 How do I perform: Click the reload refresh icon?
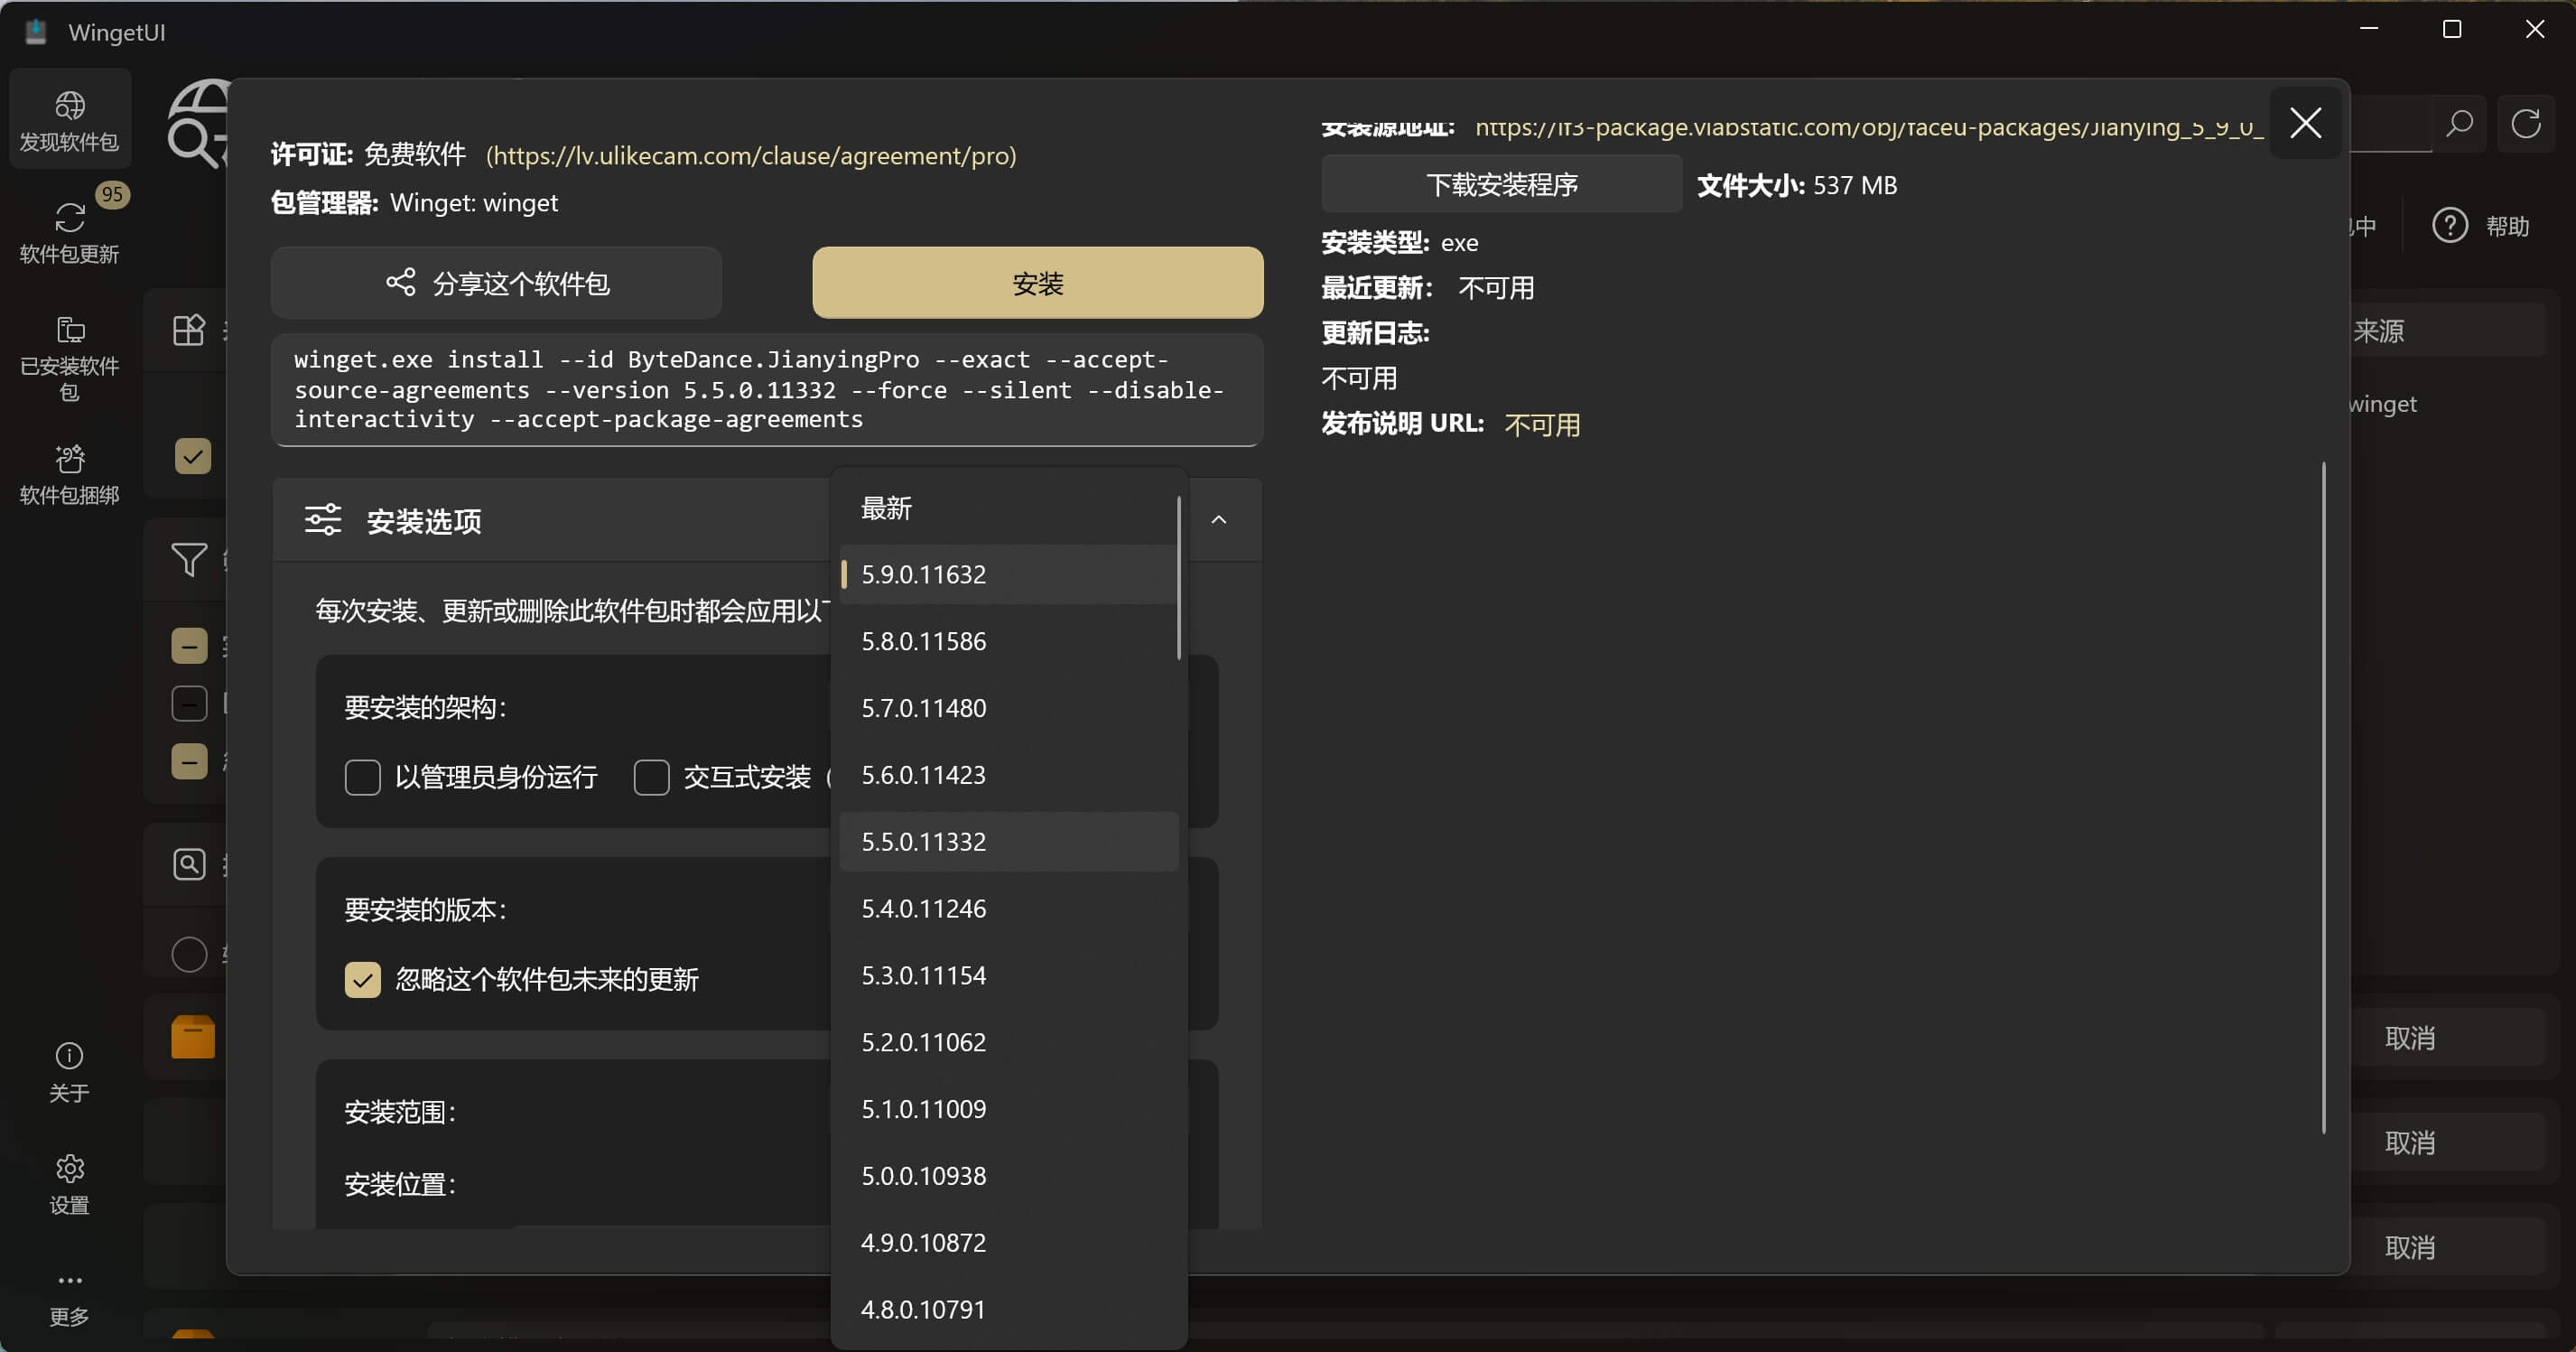point(2525,124)
